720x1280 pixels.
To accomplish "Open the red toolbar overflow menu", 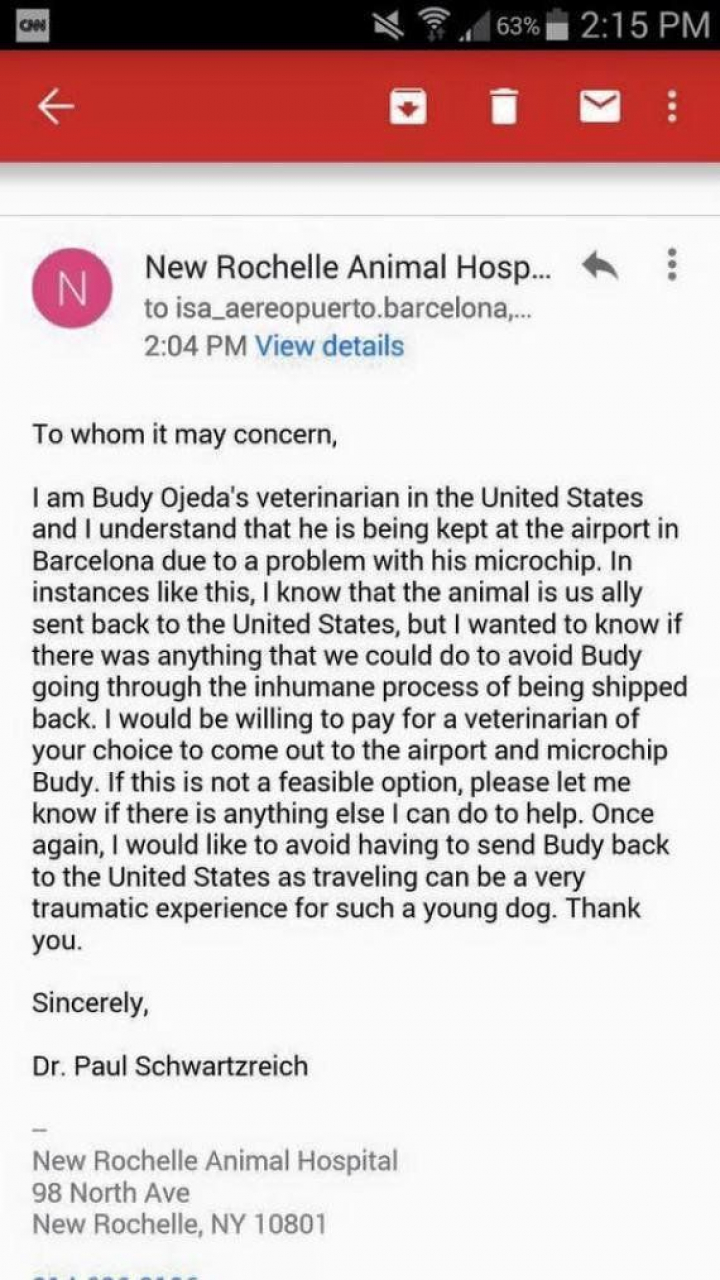I will [673, 106].
